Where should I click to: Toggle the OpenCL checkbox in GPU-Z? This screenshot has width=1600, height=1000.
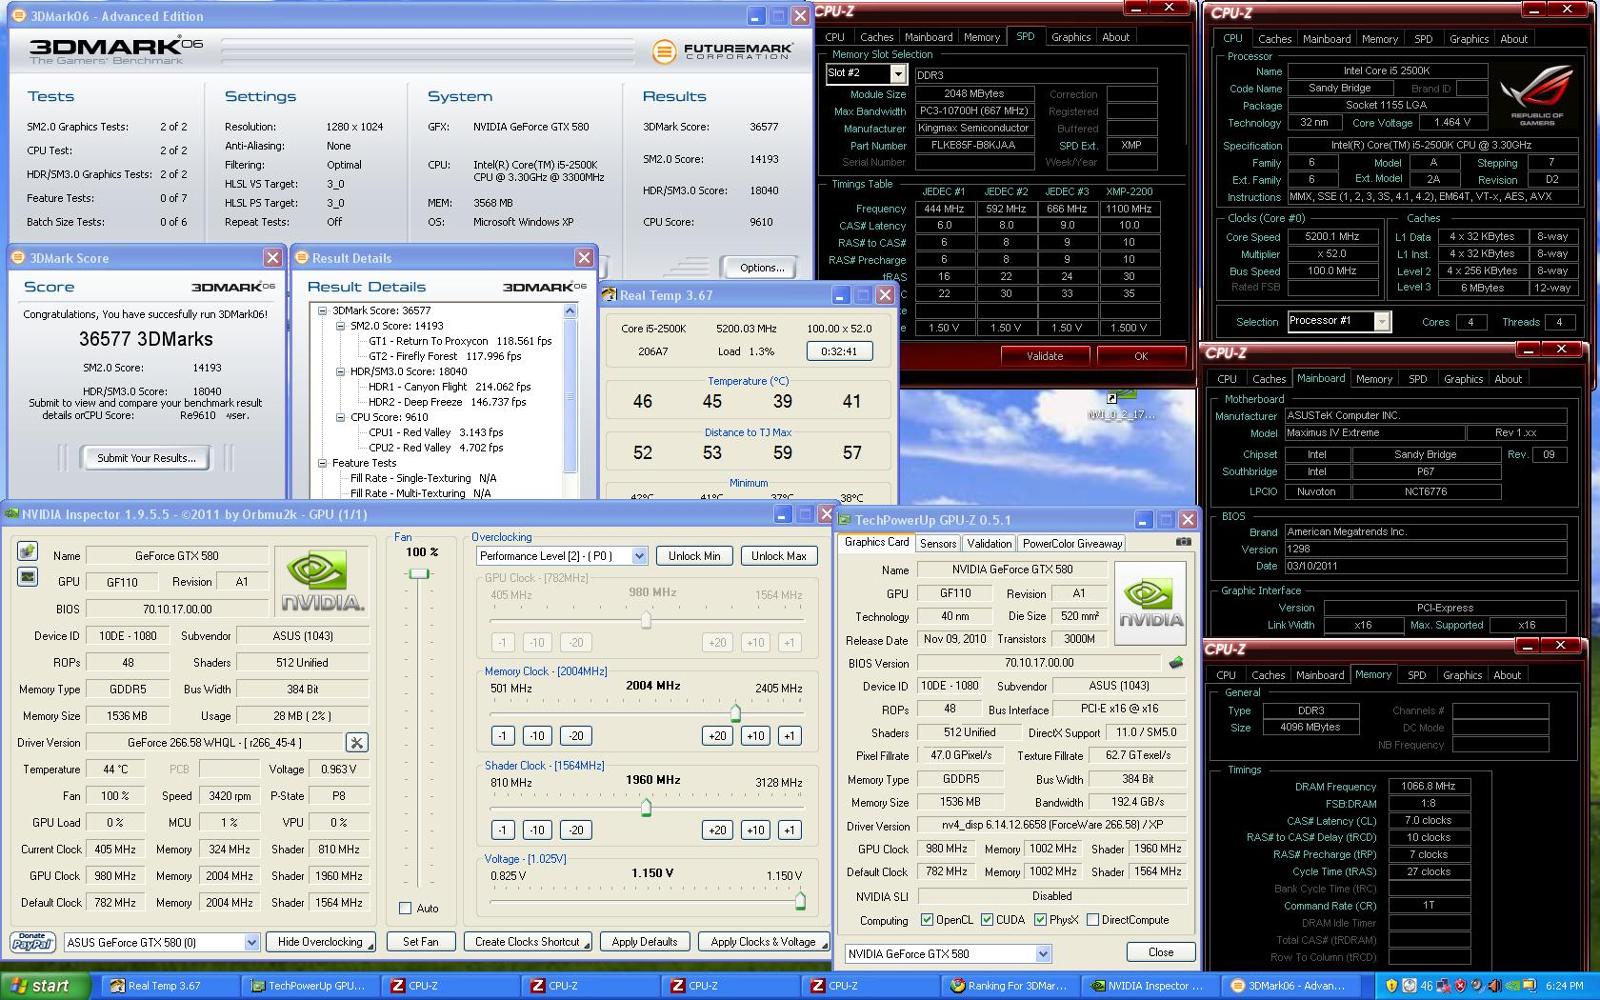pyautogui.click(x=927, y=920)
